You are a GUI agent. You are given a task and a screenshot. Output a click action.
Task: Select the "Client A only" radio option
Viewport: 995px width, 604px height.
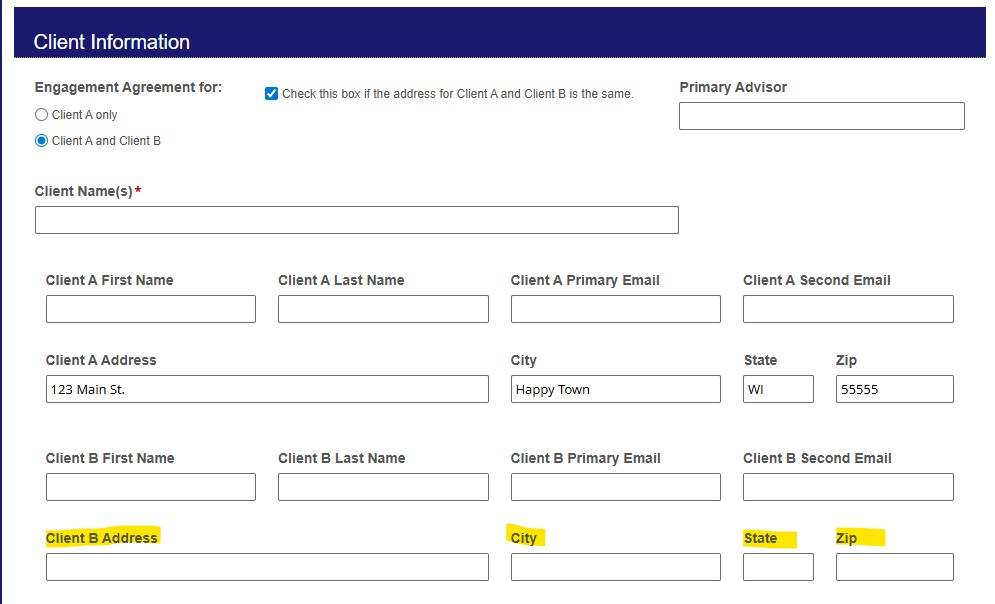coord(41,115)
